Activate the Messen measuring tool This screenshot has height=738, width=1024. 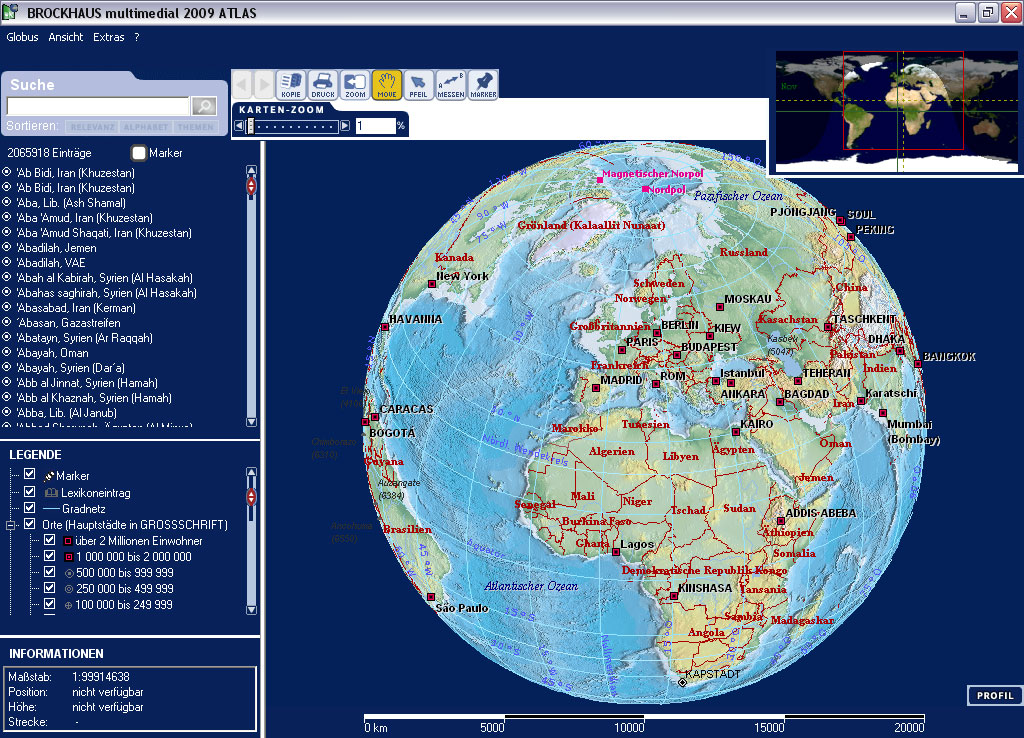coord(451,85)
